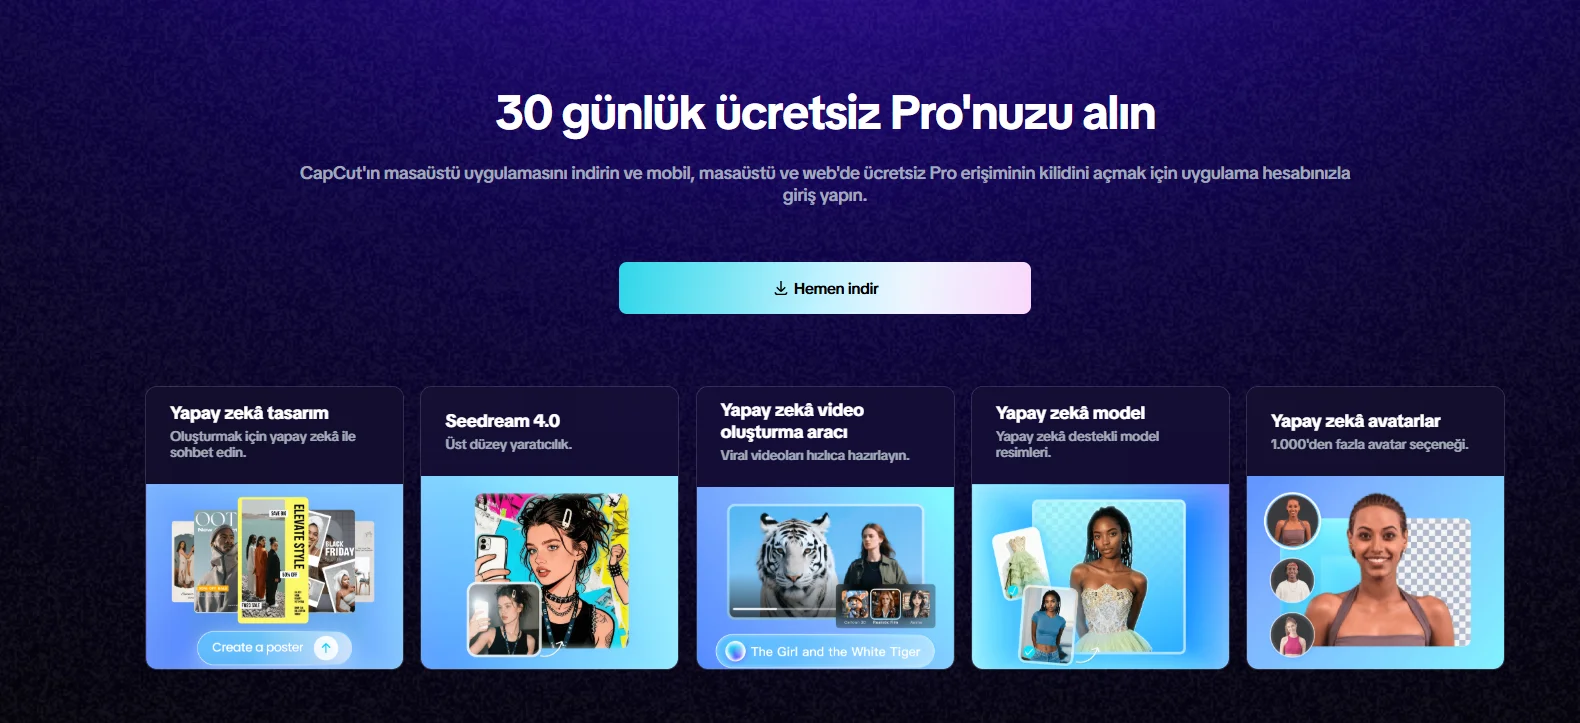Viewport: 1580px width, 723px height.
Task: Click the up arrow icon in Create a poster
Action: pyautogui.click(x=326, y=648)
